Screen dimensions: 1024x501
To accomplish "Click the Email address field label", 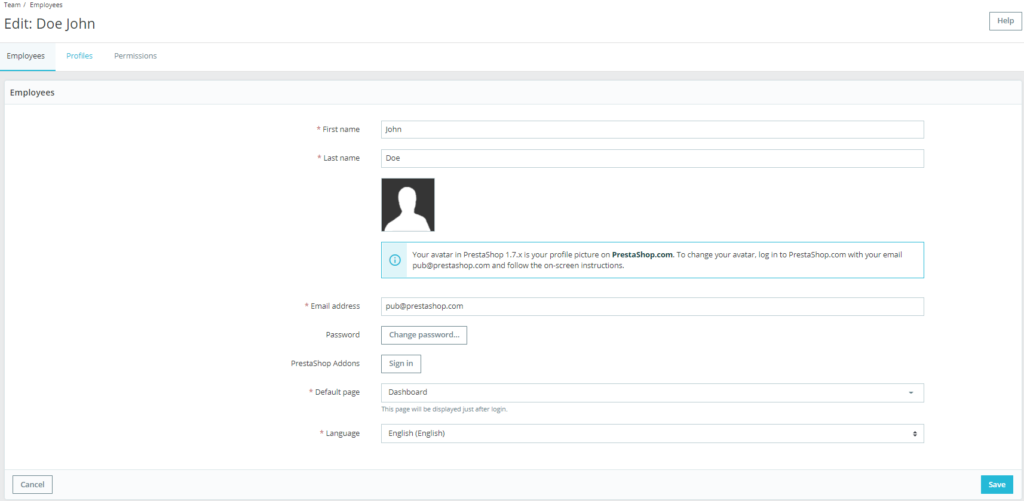I will pos(334,306).
